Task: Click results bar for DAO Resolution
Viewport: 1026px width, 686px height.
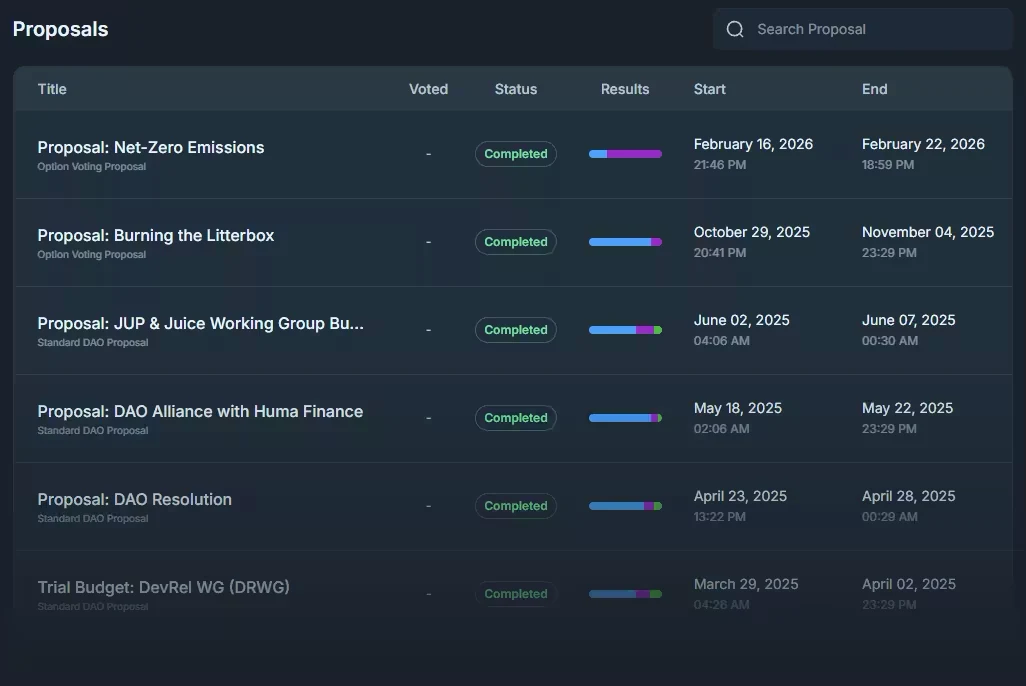Action: pyautogui.click(x=626, y=506)
